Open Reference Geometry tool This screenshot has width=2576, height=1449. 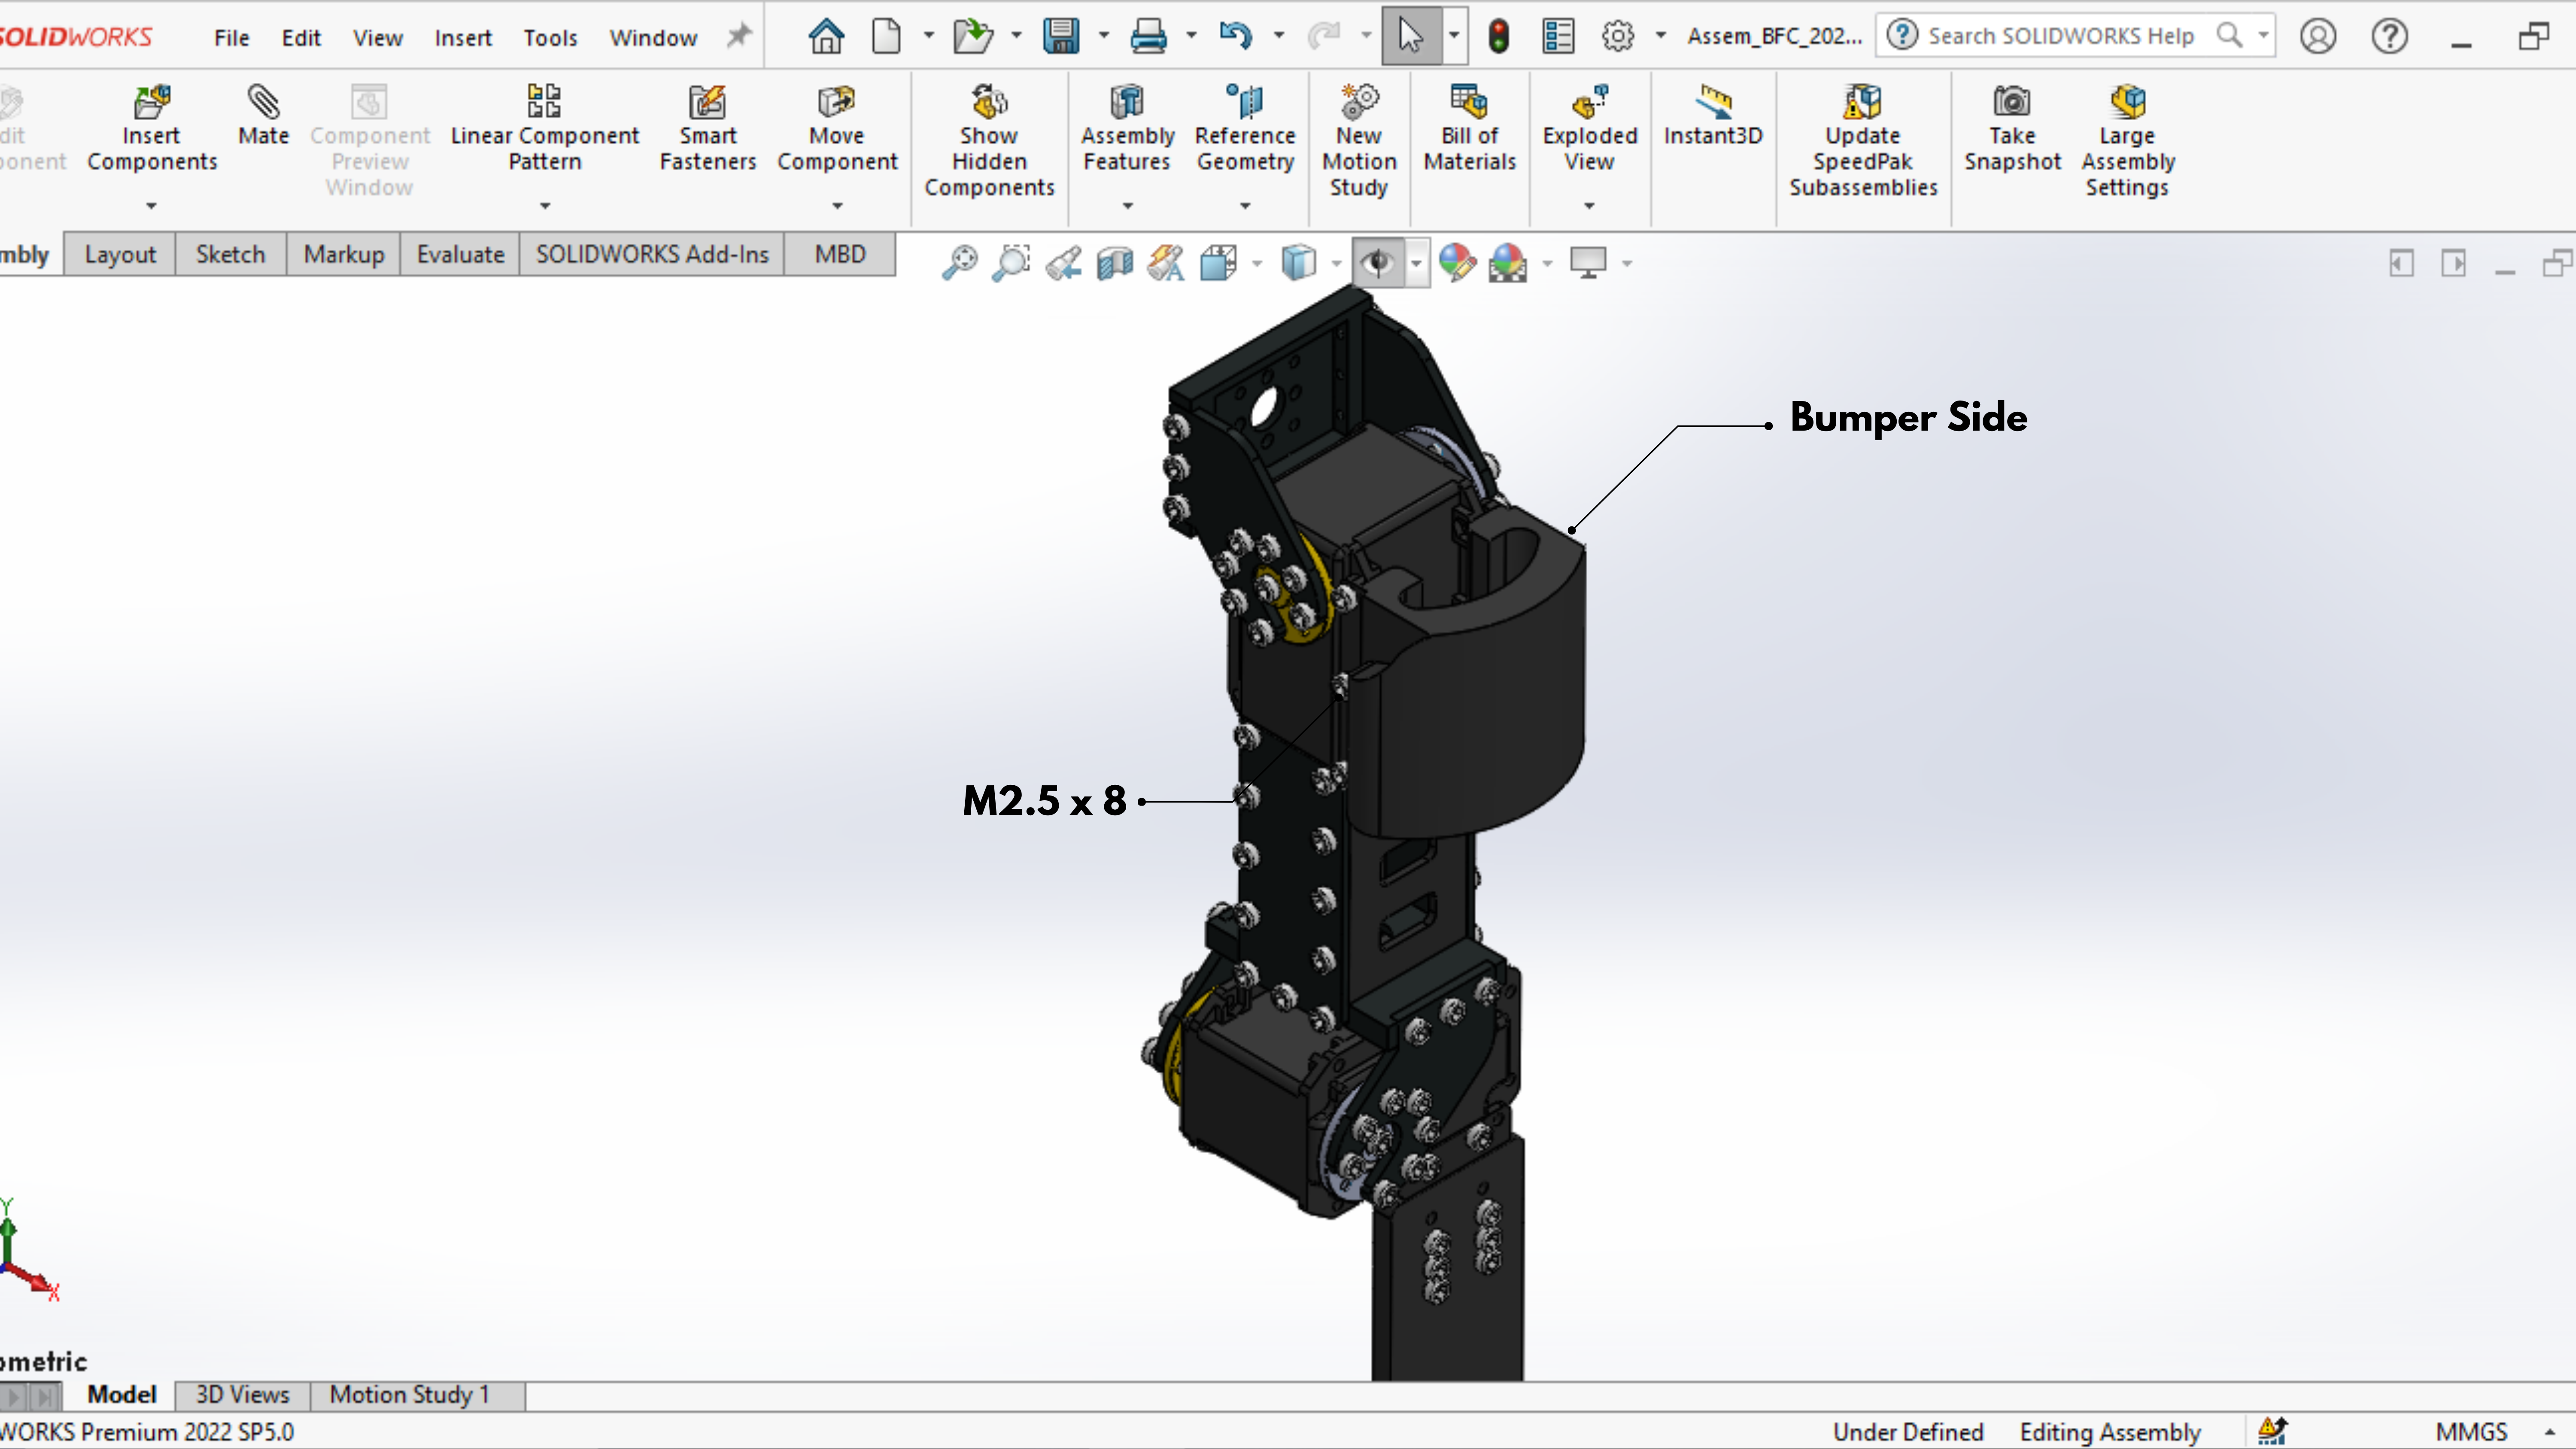pos(1245,128)
